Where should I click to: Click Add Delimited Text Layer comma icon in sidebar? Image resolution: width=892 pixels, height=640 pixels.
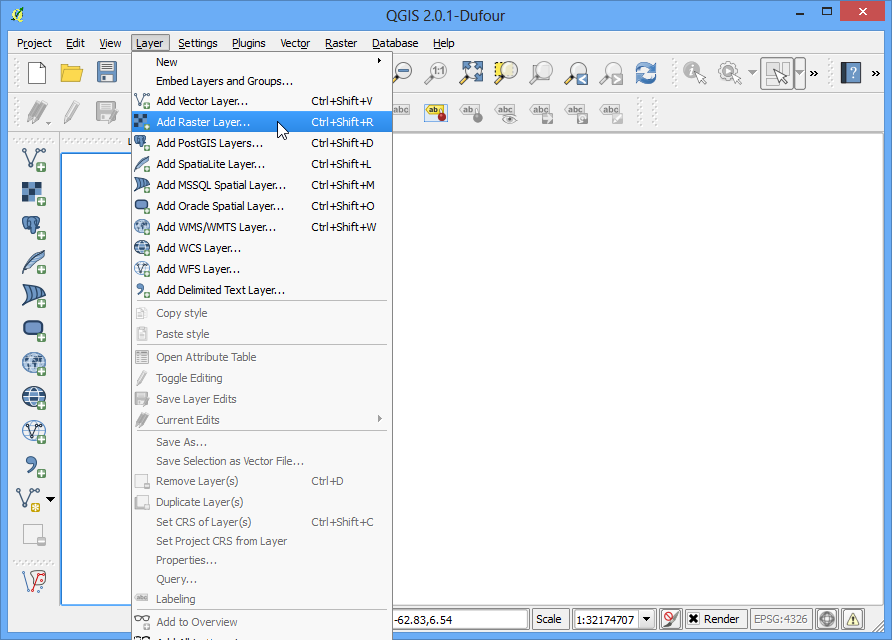coord(34,466)
